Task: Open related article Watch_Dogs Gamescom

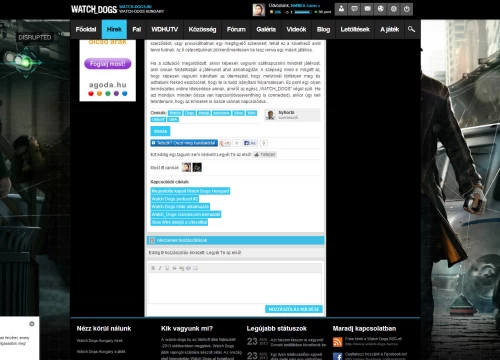Action: click(x=186, y=214)
